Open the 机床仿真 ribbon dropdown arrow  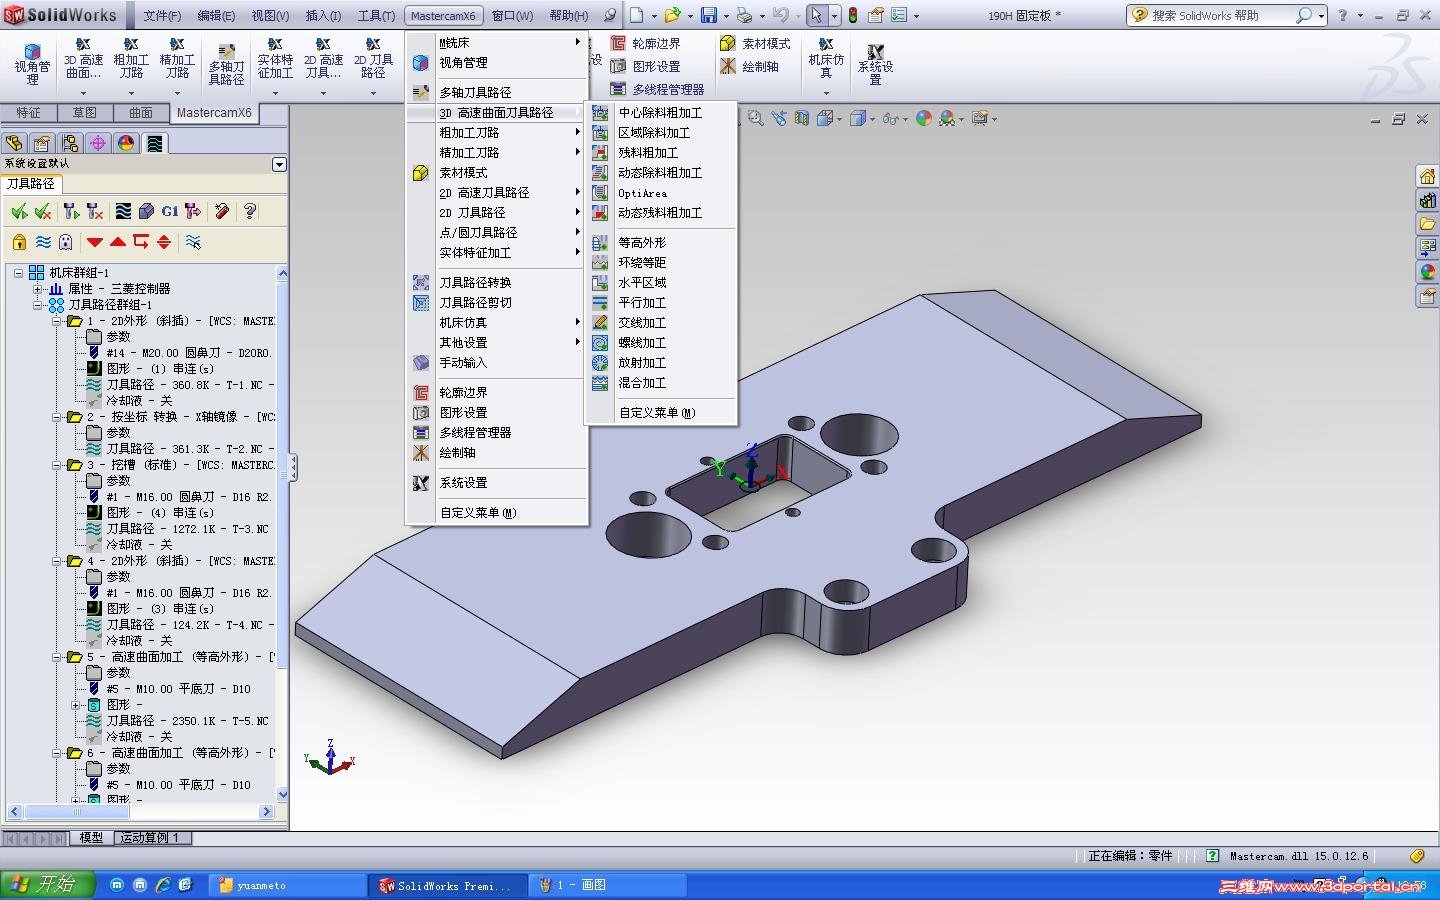click(826, 94)
